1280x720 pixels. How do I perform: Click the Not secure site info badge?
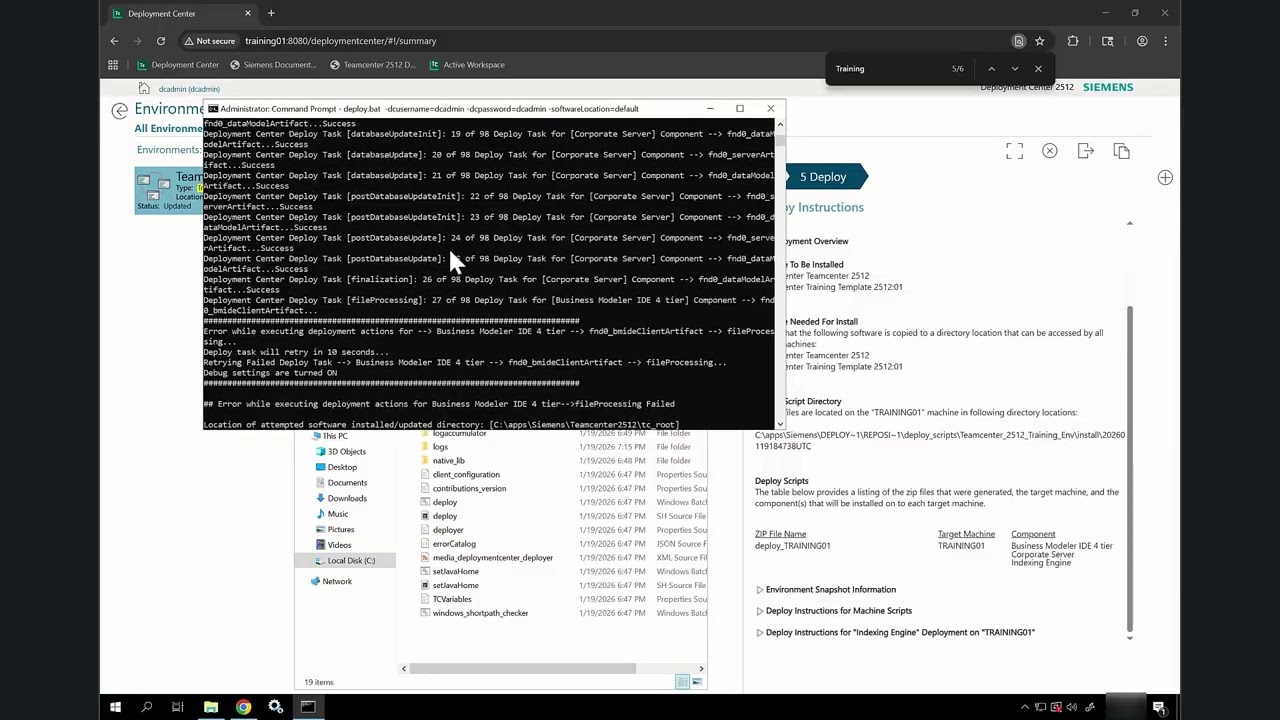pyautogui.click(x=209, y=41)
